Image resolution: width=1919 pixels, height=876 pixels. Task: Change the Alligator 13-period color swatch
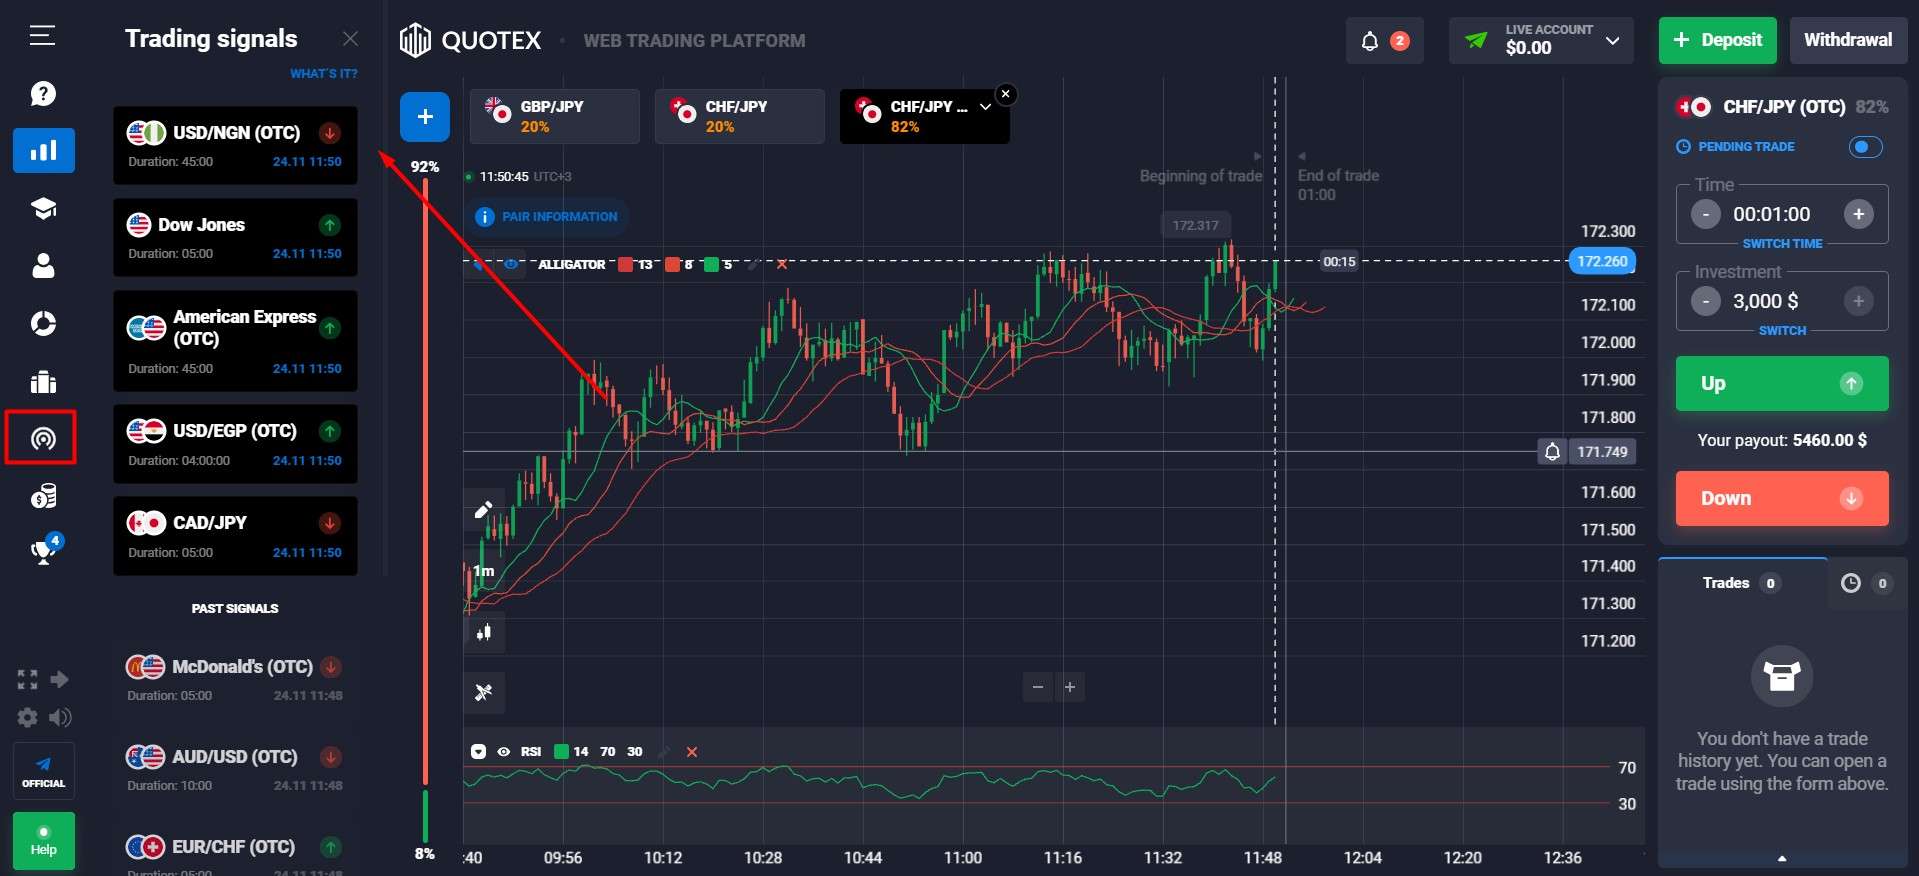(x=626, y=265)
